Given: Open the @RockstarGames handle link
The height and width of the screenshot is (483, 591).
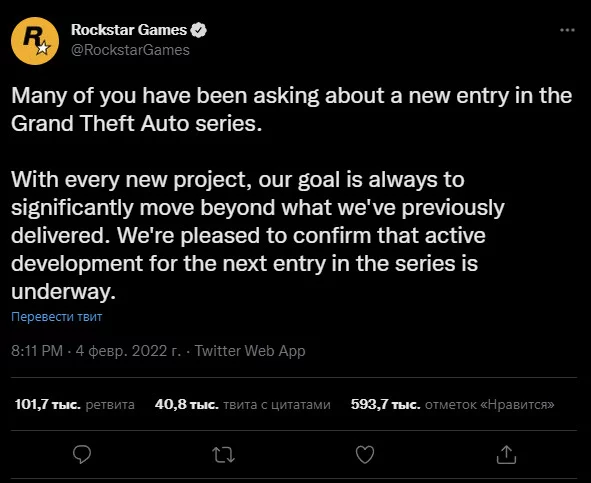Looking at the screenshot, I should (x=130, y=50).
